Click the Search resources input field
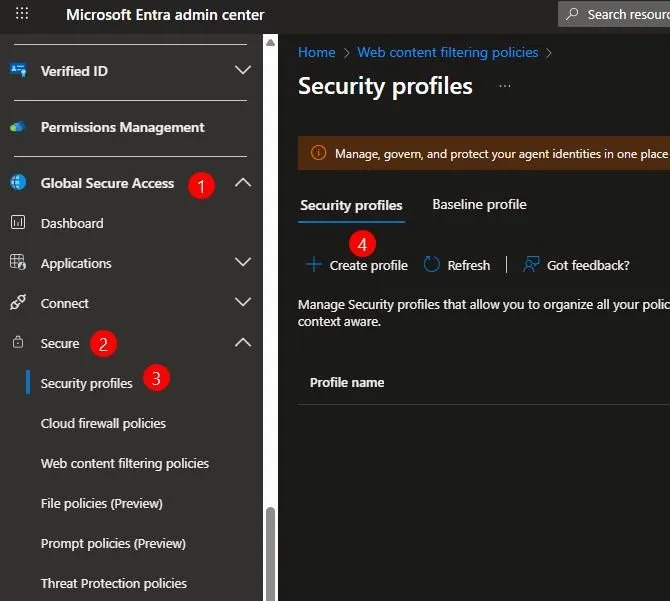 point(614,14)
